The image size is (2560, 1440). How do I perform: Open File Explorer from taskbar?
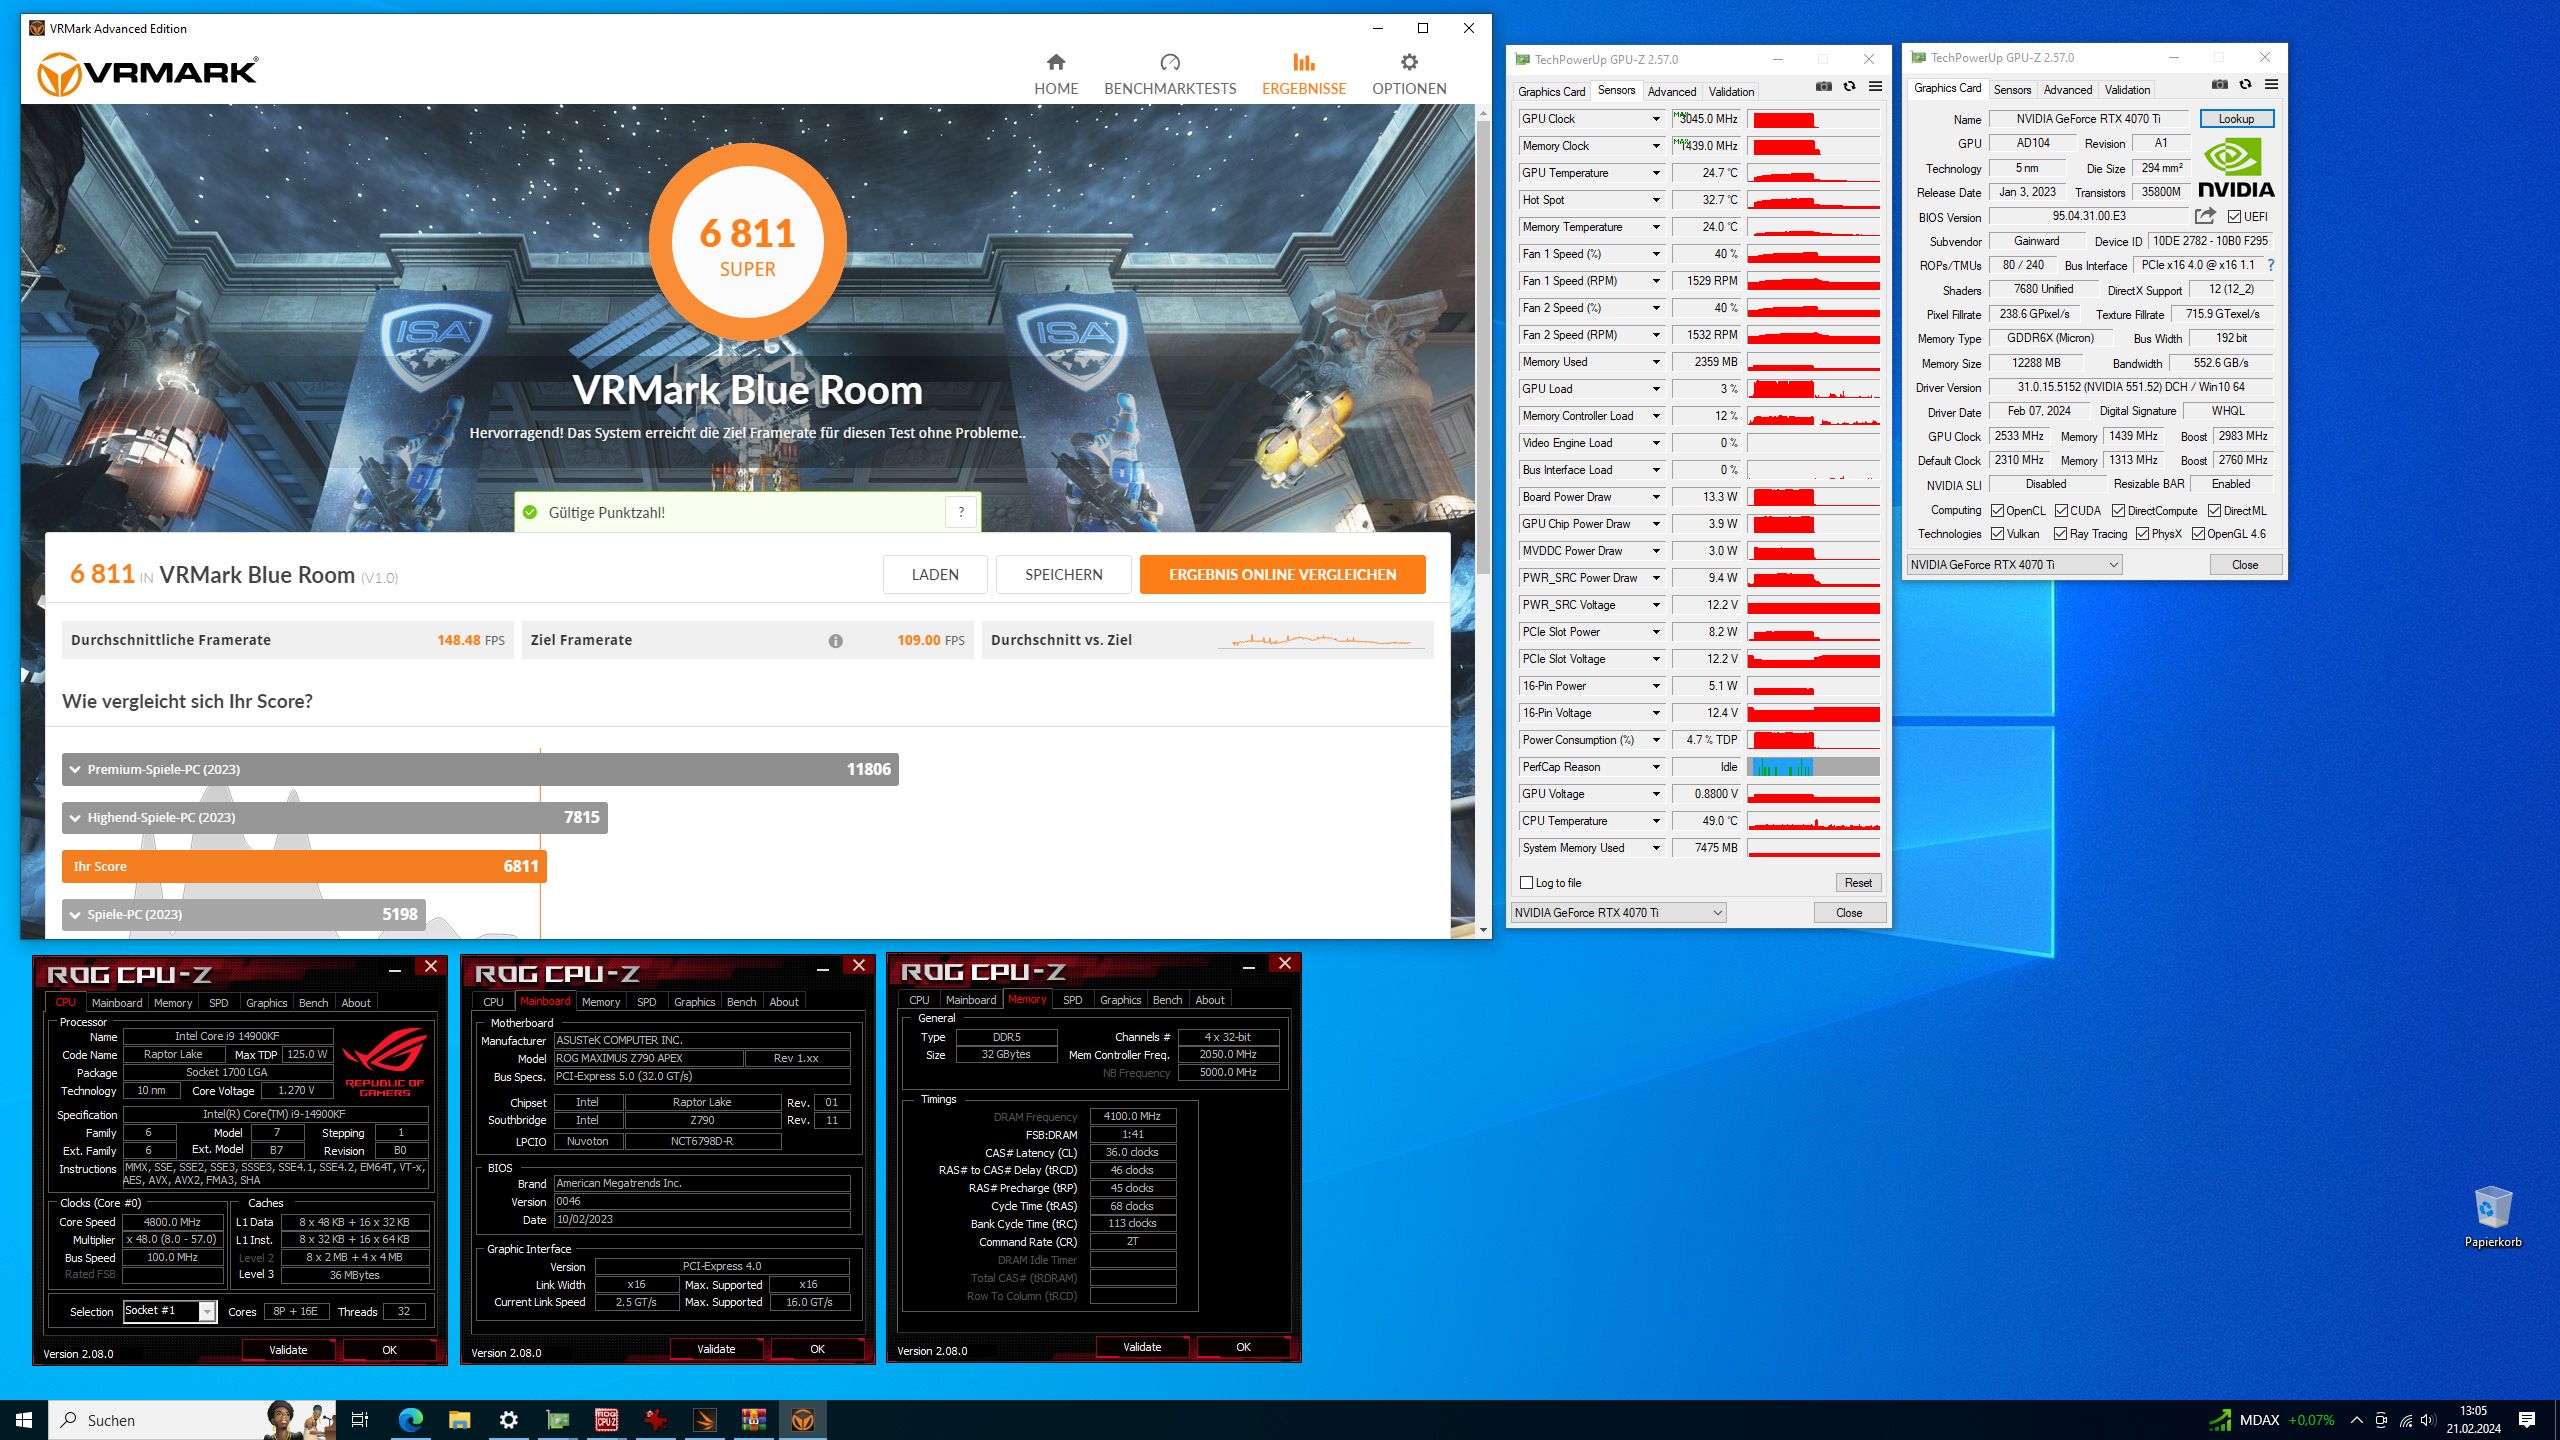[x=459, y=1420]
